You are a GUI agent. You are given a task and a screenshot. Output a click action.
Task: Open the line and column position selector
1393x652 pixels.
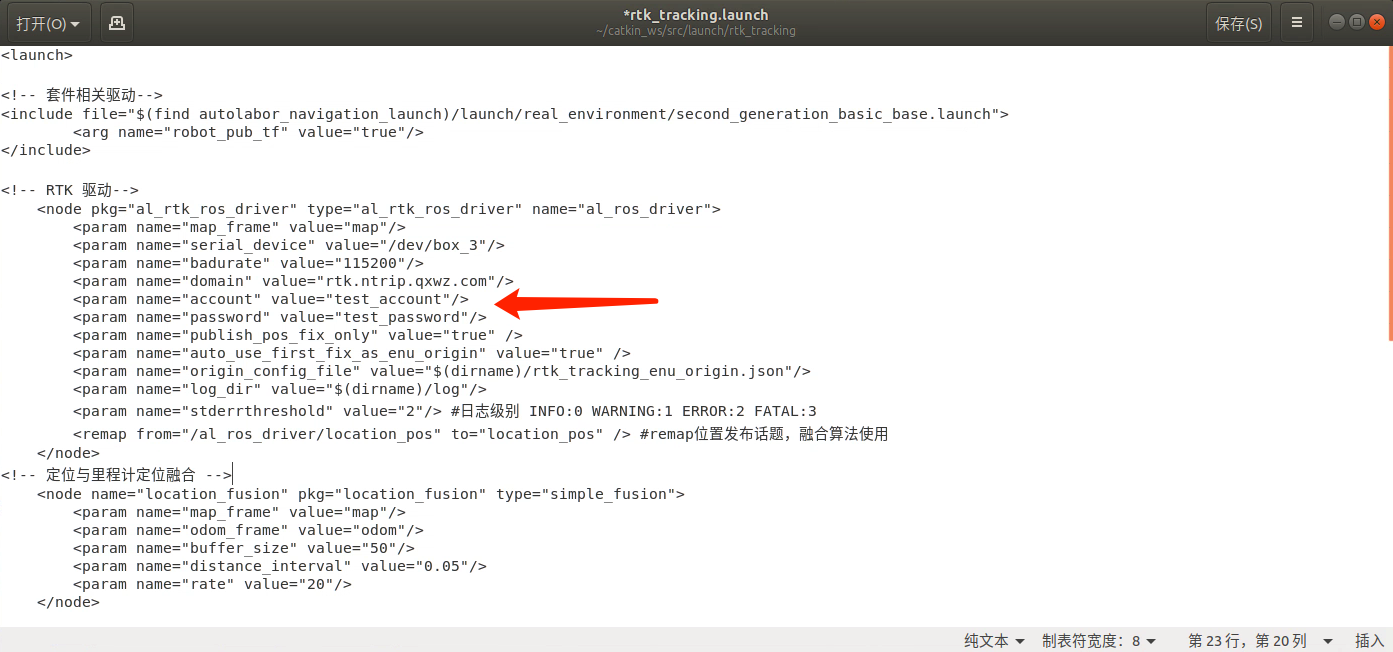click(x=1260, y=640)
